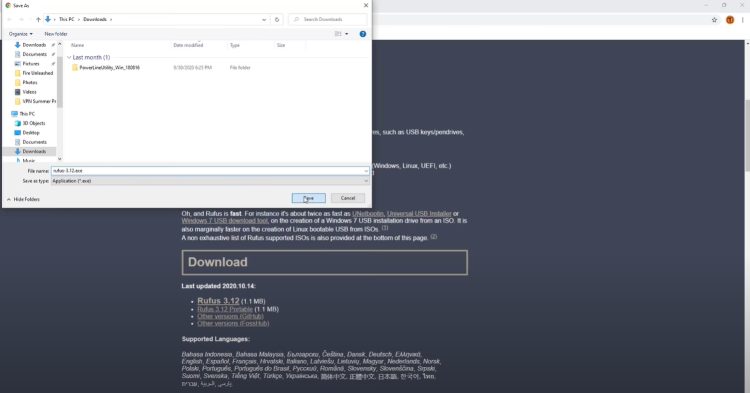The height and width of the screenshot is (393, 750).
Task: Click the Save button
Action: pyautogui.click(x=309, y=198)
